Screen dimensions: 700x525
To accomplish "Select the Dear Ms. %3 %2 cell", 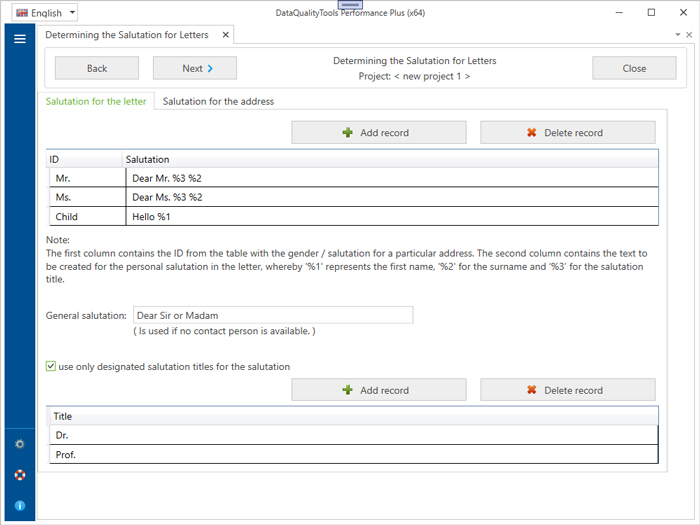I will [390, 197].
